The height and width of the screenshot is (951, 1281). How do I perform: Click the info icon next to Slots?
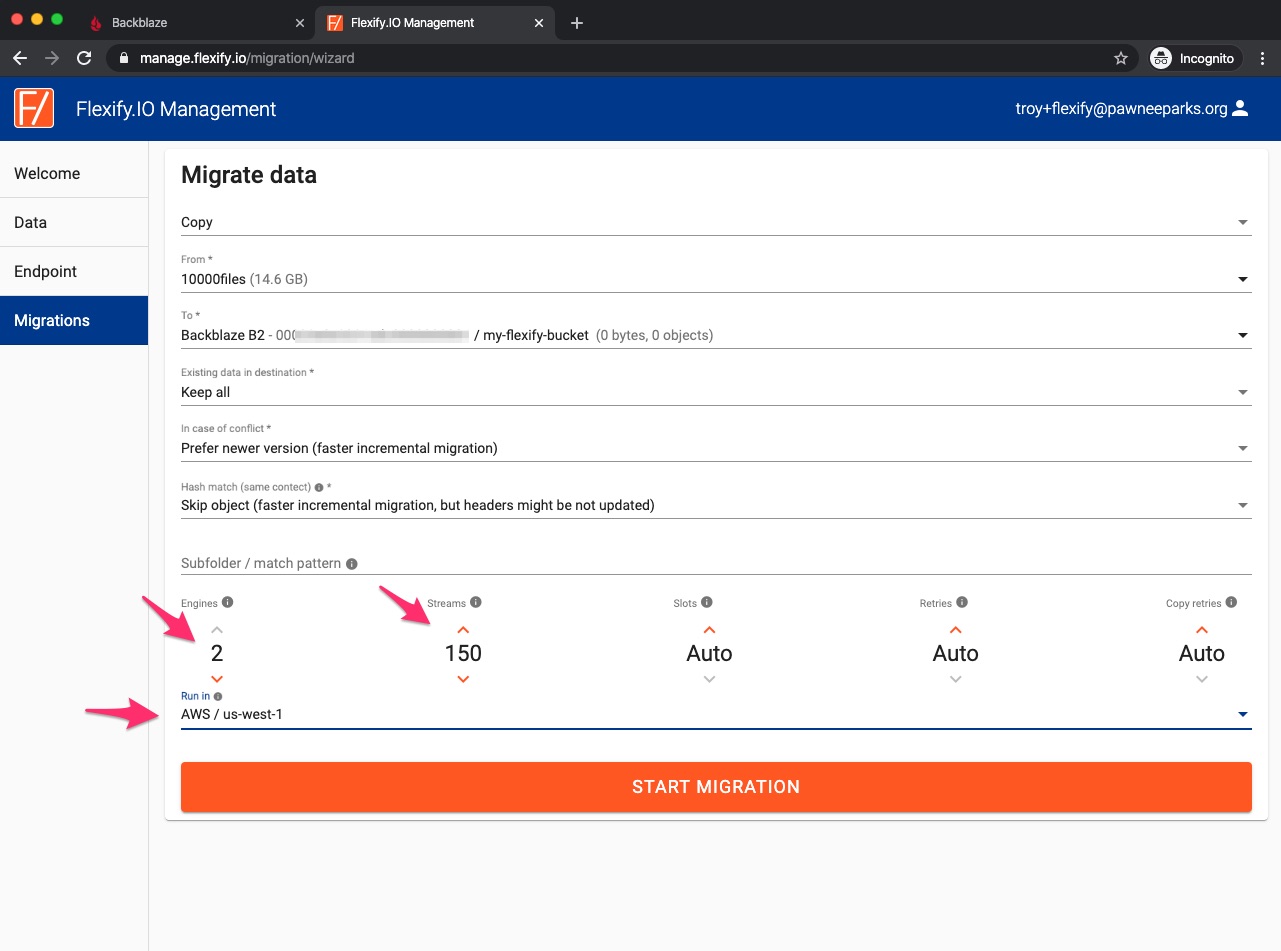point(707,602)
